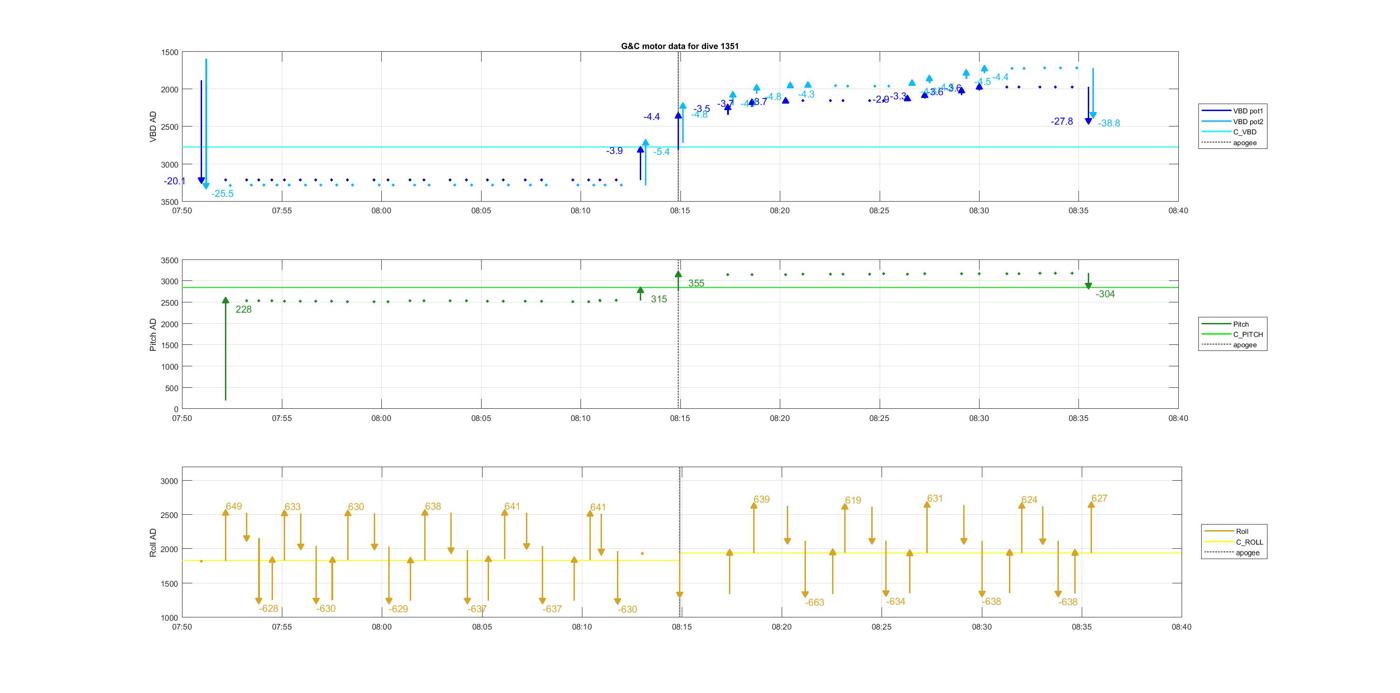The image size is (1400, 693).
Task: Click the -27.8 label near 08:35
Action: pos(1061,121)
